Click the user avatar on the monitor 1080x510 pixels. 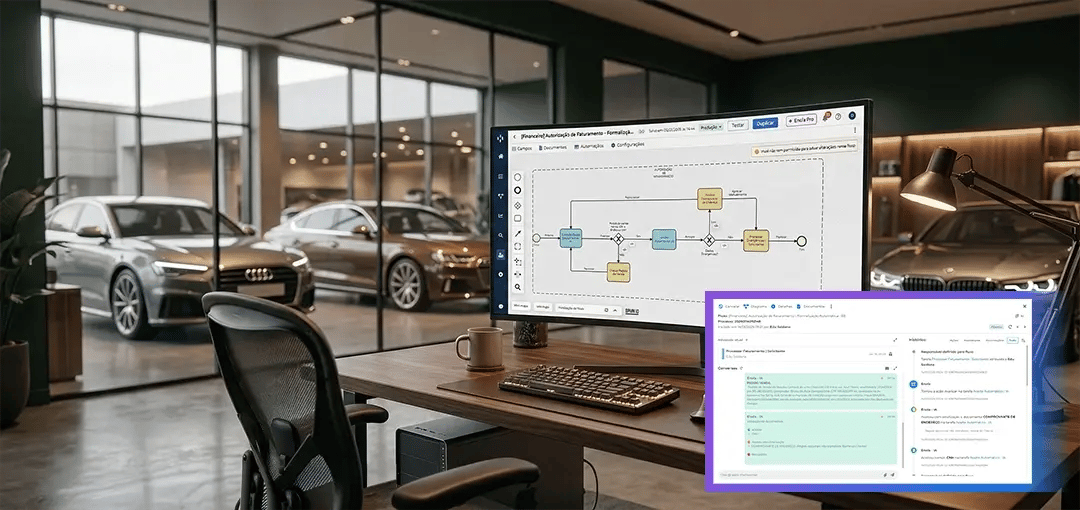point(852,116)
